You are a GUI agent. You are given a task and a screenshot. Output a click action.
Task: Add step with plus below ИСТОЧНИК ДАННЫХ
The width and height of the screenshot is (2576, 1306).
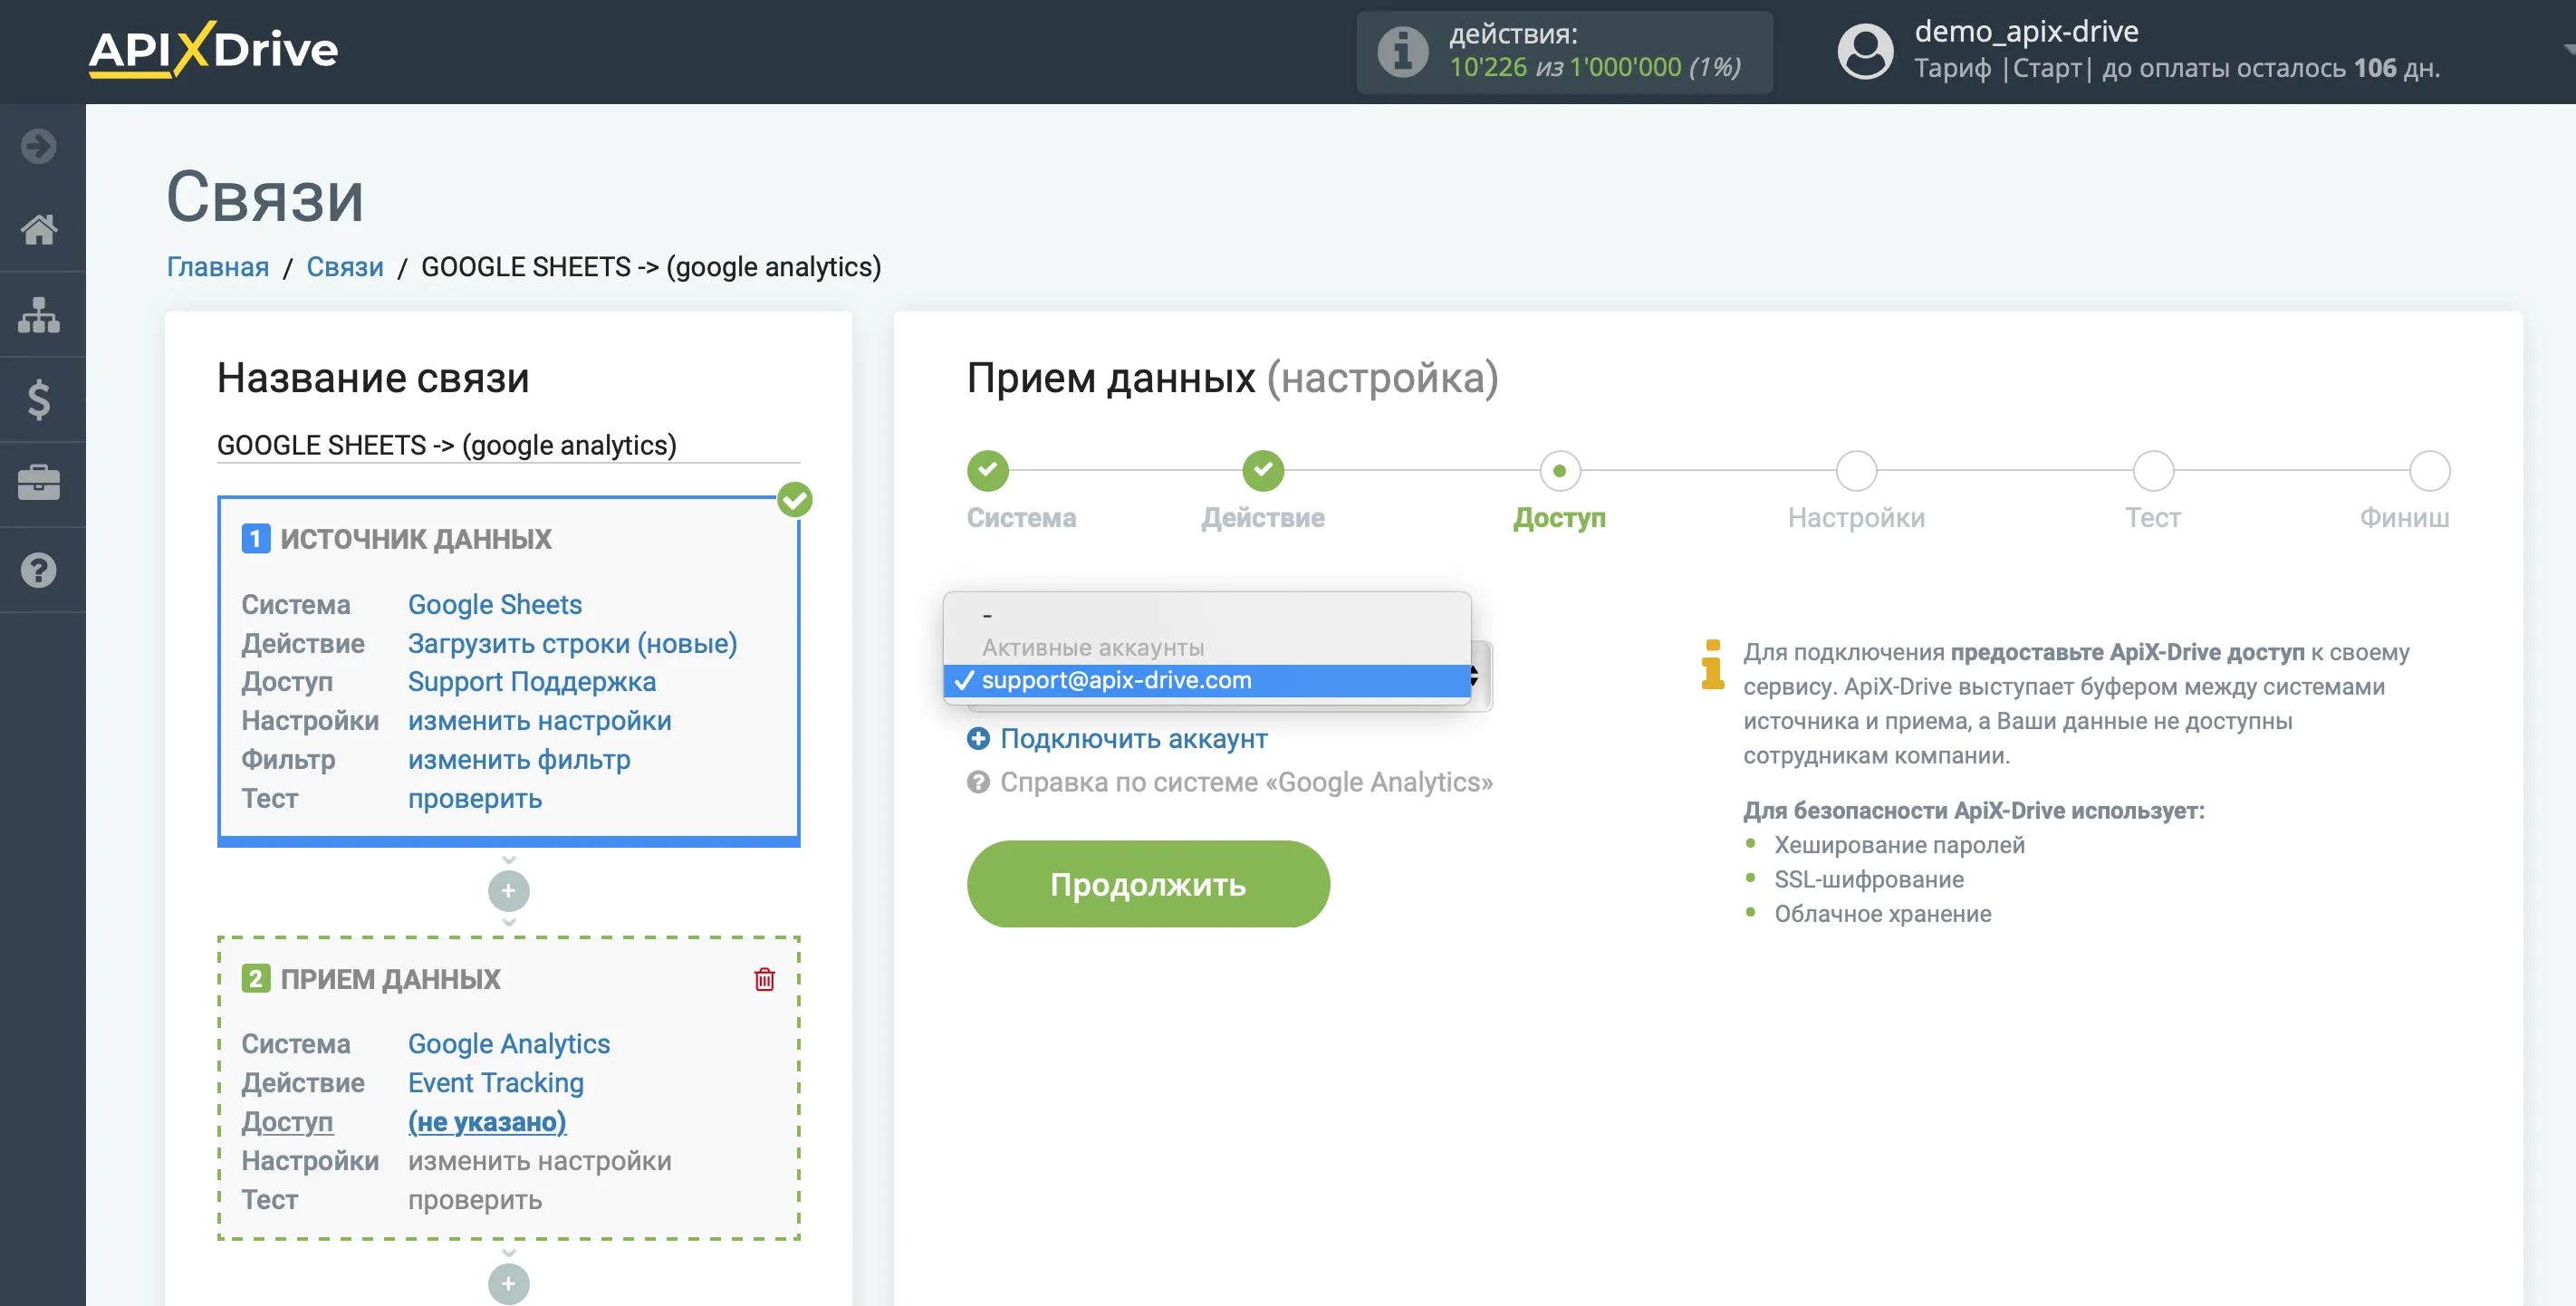click(508, 891)
